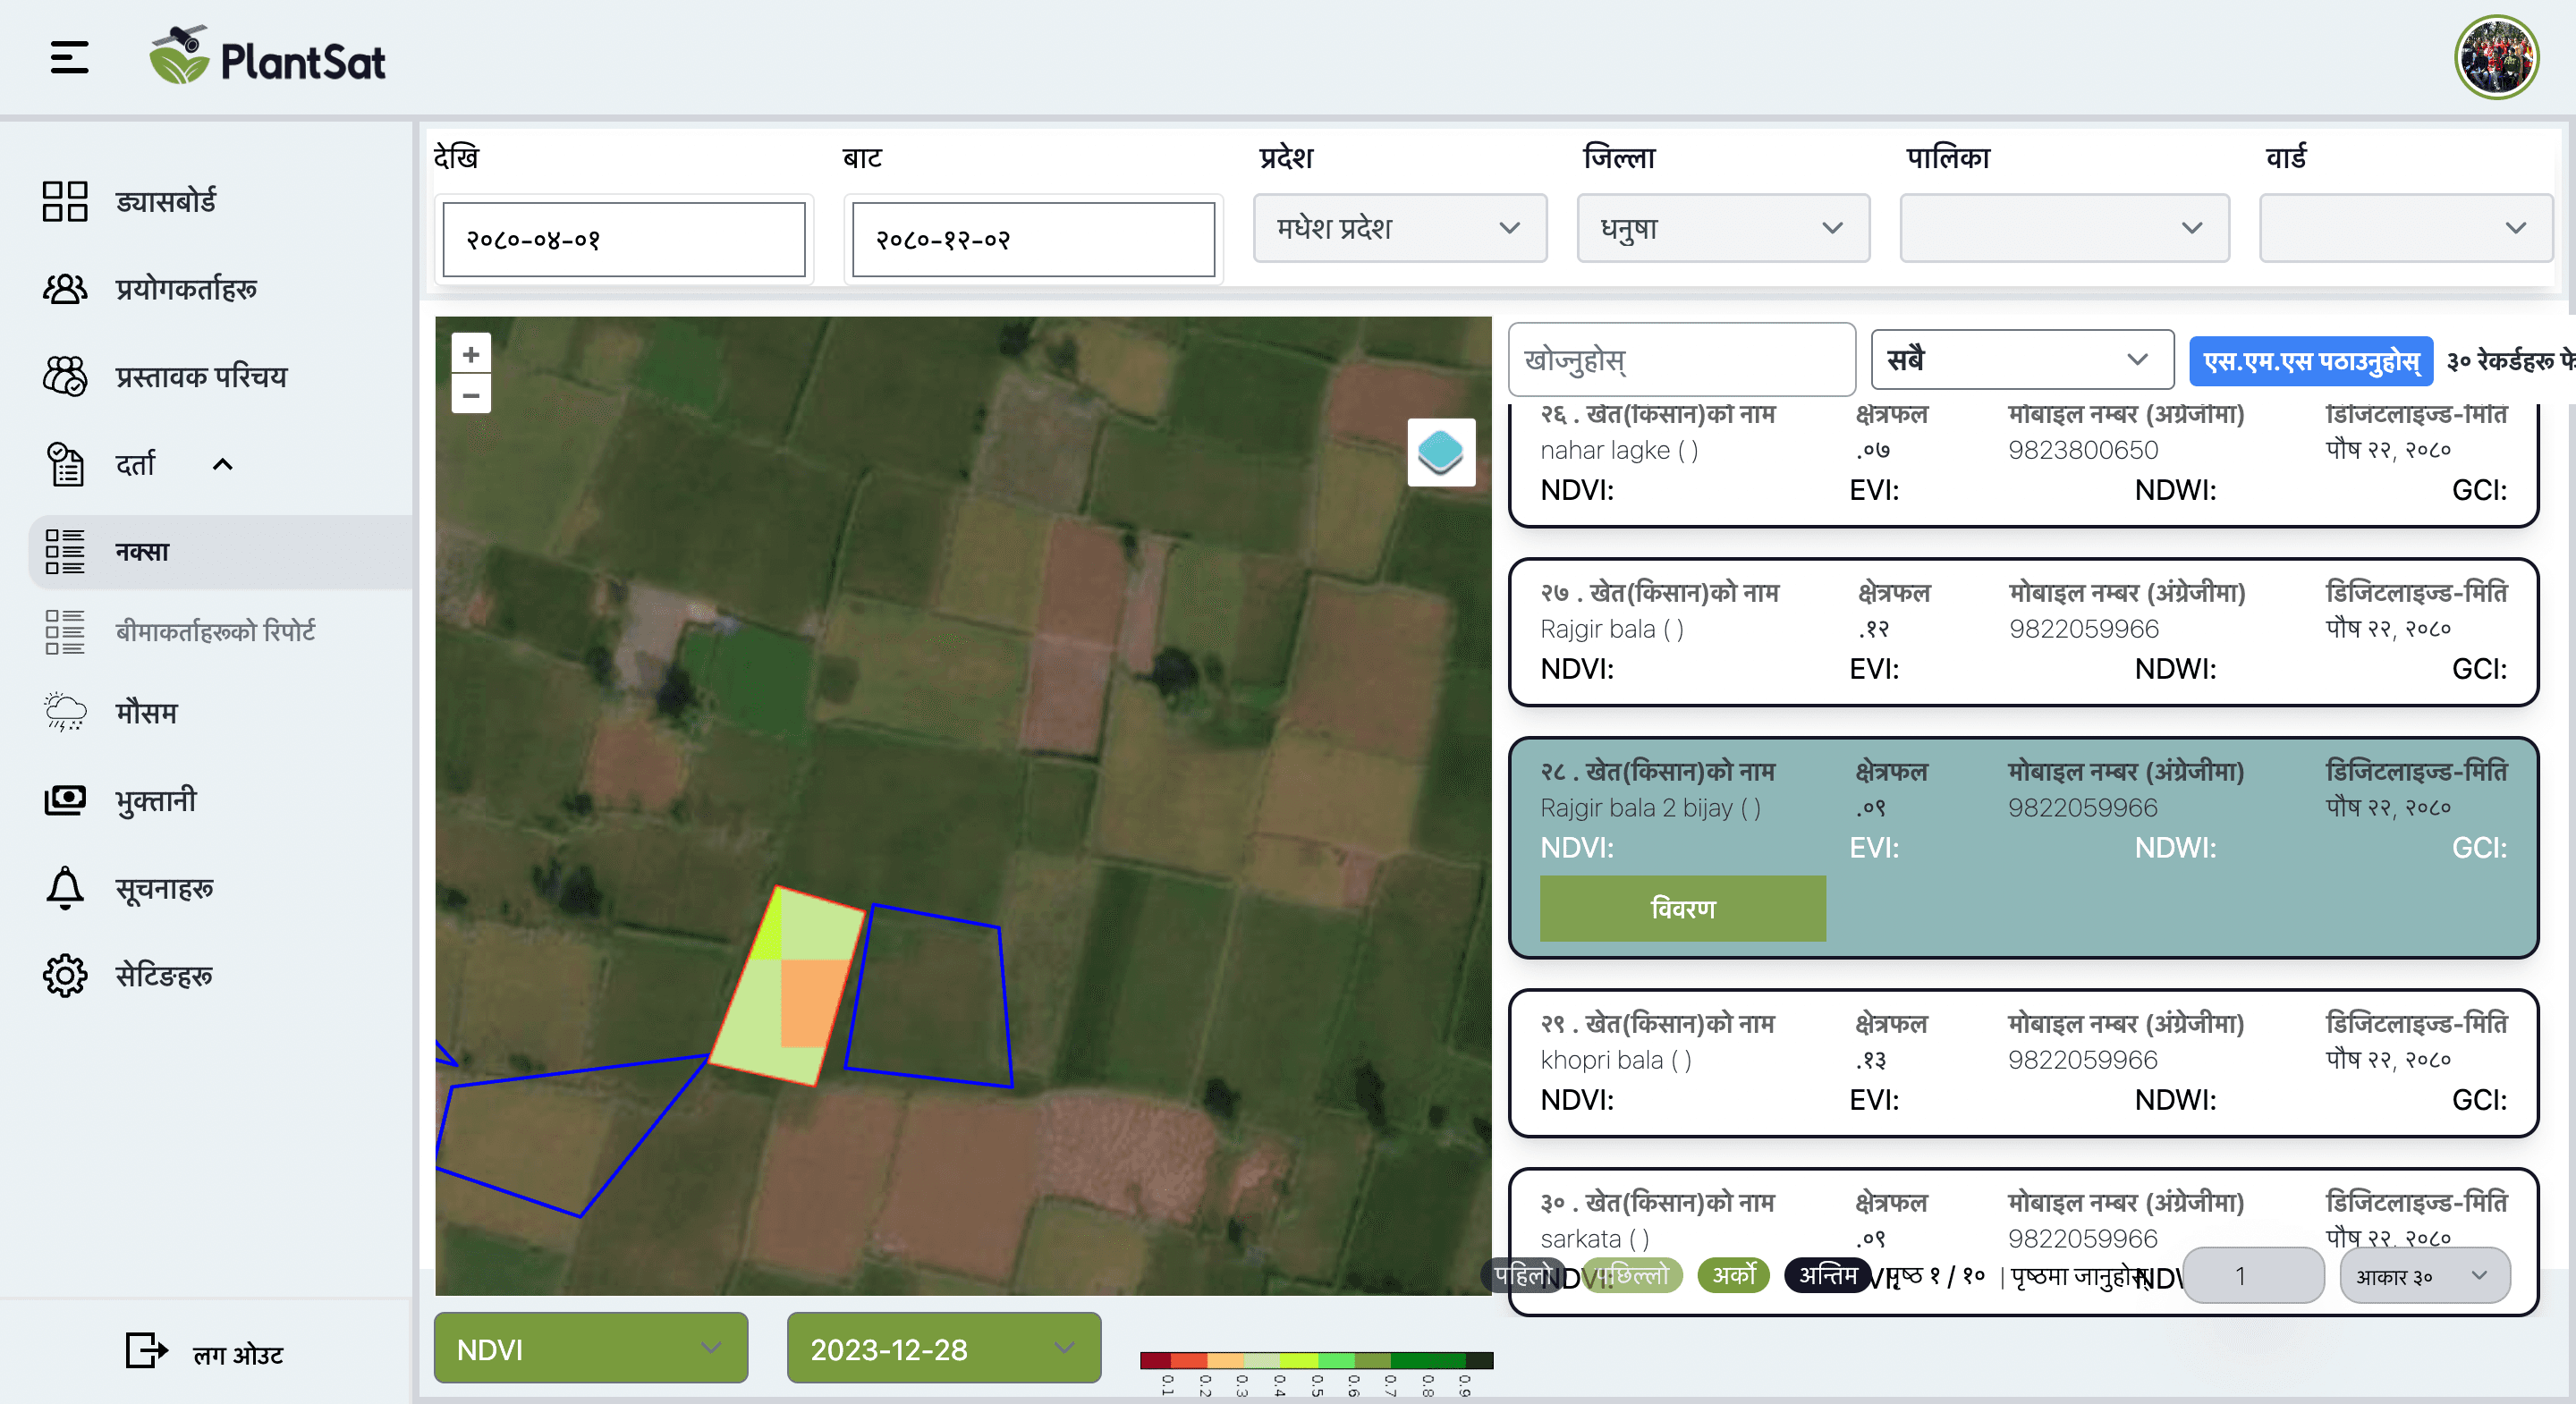Zoom out on the map
Viewport: 2576px width, 1404px height.
tap(471, 395)
